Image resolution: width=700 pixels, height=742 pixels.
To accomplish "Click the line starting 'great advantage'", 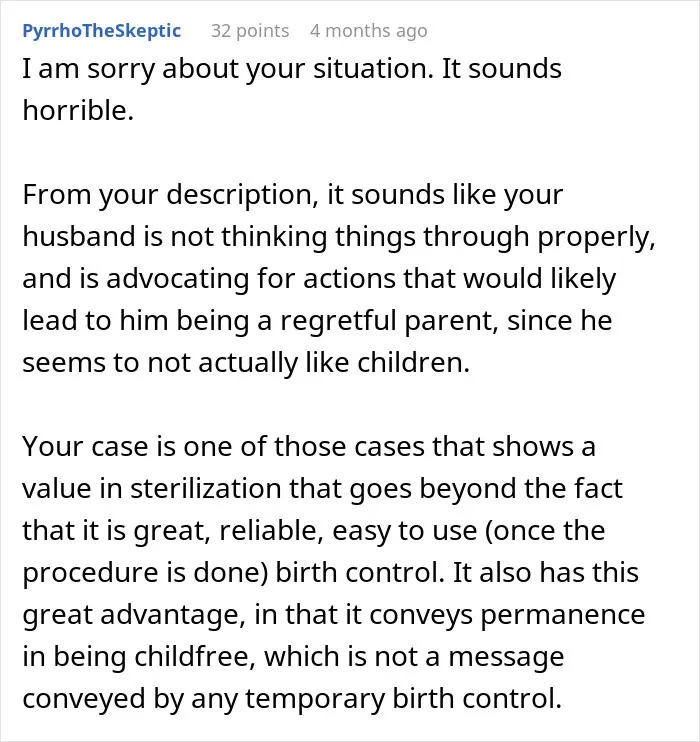I will click(x=334, y=615).
